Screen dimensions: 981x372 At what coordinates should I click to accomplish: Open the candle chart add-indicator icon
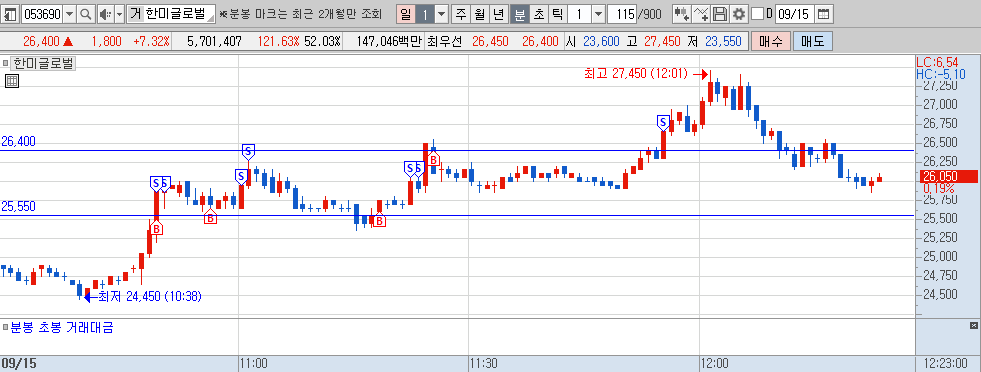point(682,14)
